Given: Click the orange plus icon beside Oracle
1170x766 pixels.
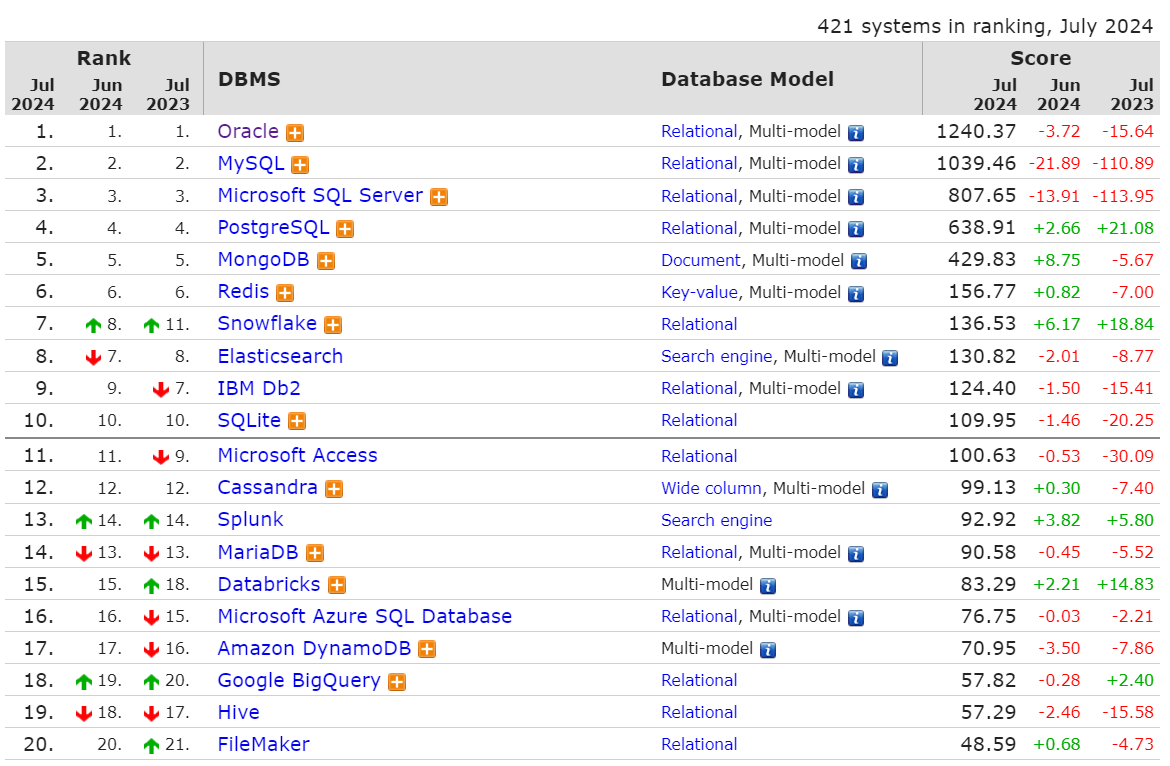Looking at the screenshot, I should click(x=295, y=133).
